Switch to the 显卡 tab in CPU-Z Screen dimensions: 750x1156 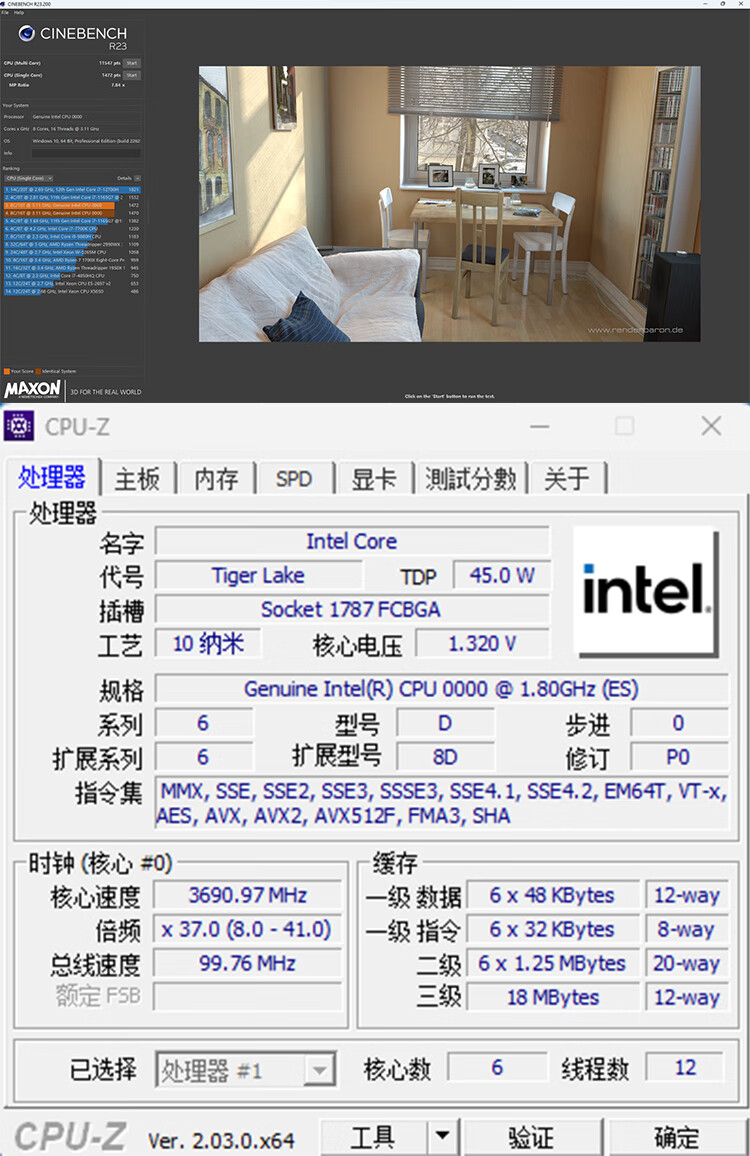(x=374, y=479)
